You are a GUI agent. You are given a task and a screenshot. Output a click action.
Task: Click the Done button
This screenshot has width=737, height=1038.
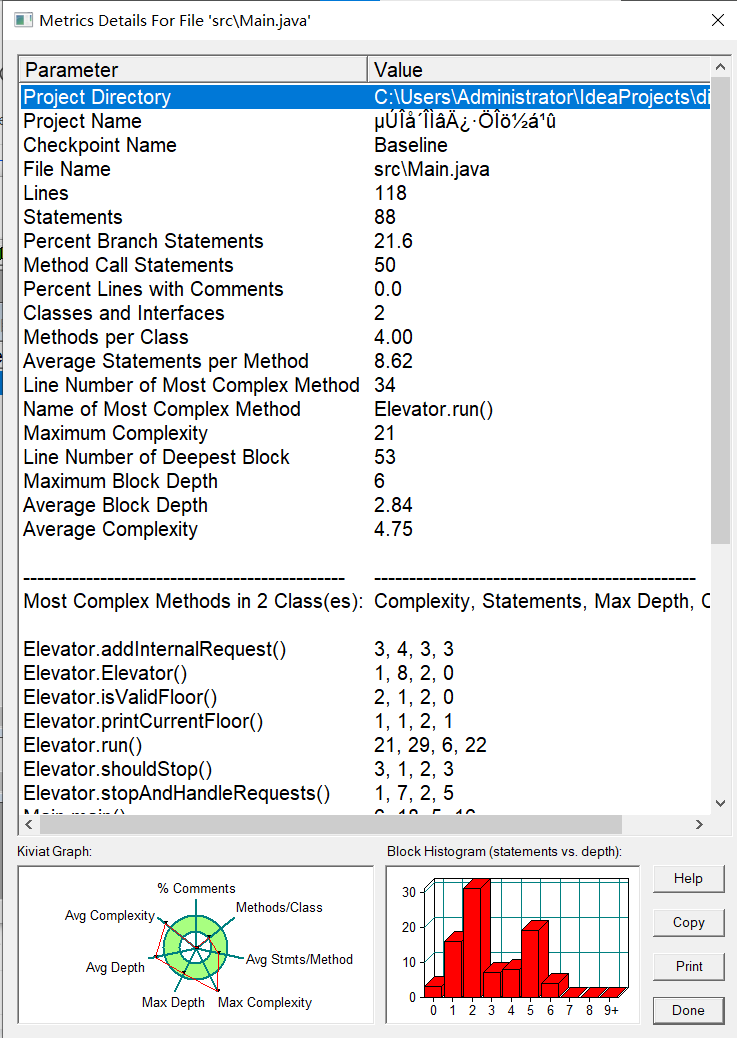(x=688, y=1010)
